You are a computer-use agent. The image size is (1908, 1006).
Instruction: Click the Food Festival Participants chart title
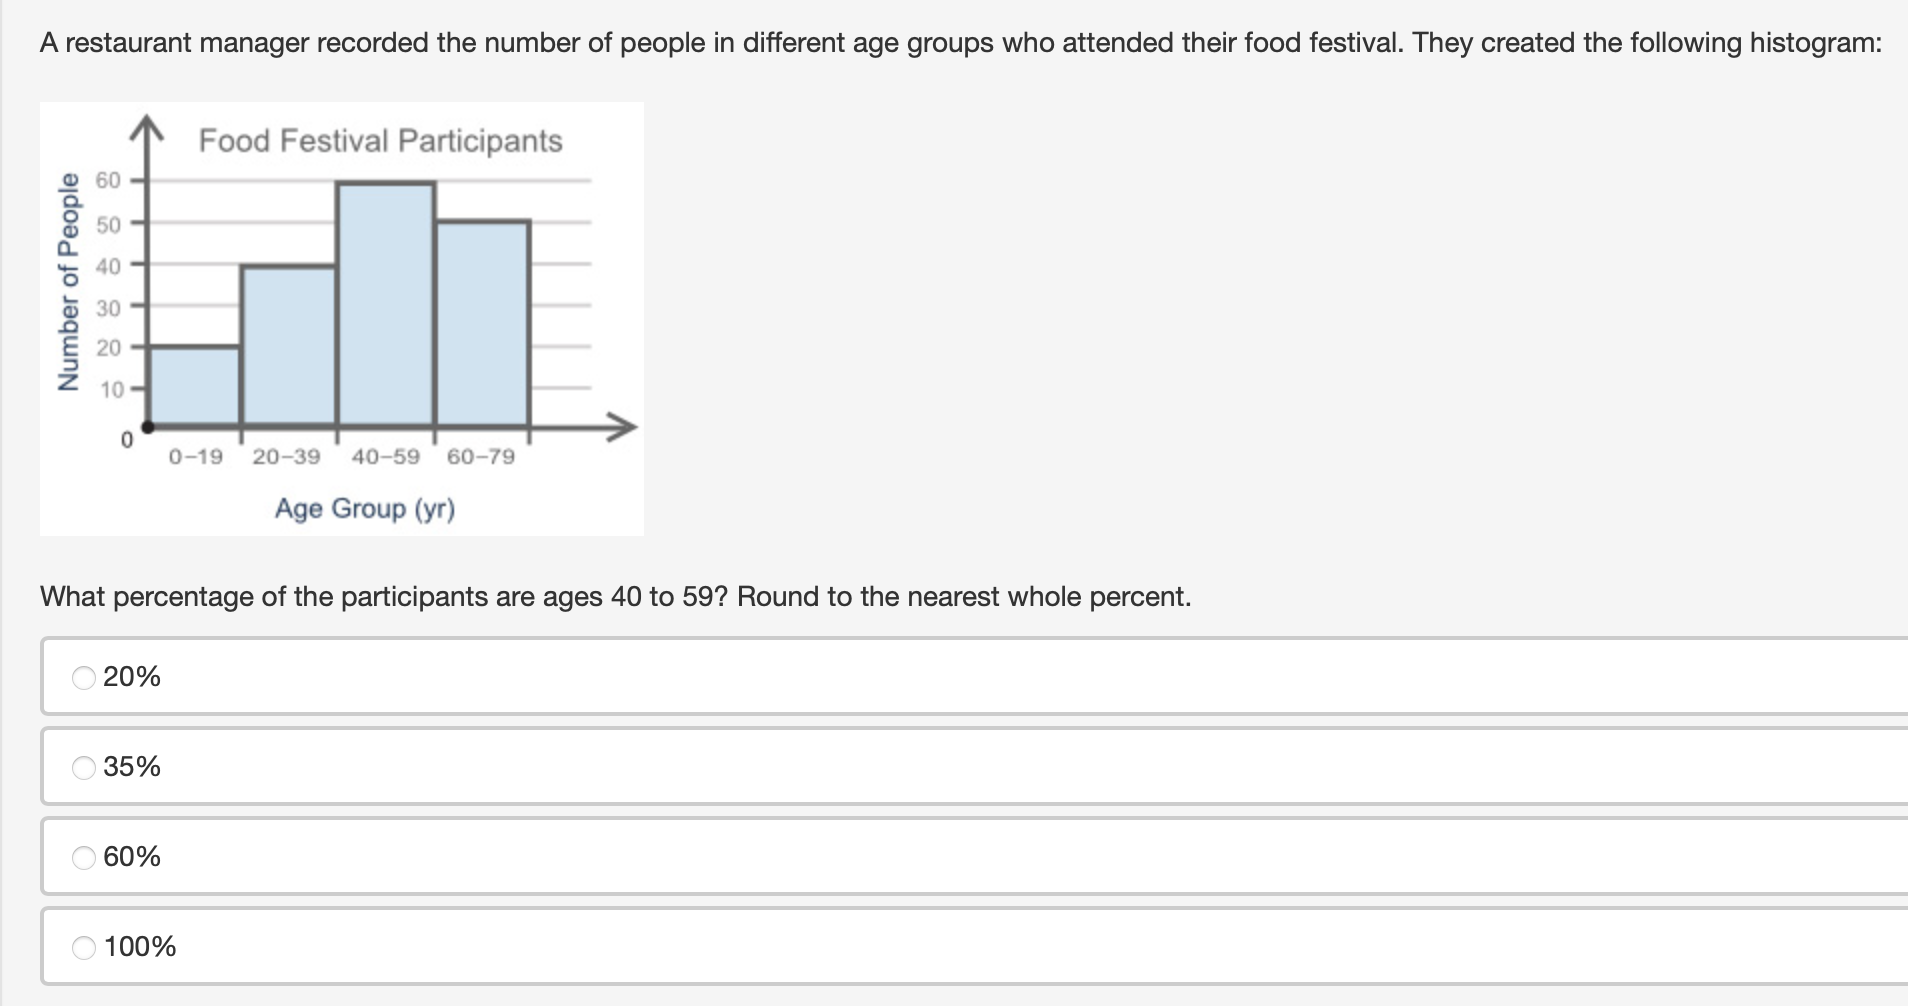pos(381,141)
